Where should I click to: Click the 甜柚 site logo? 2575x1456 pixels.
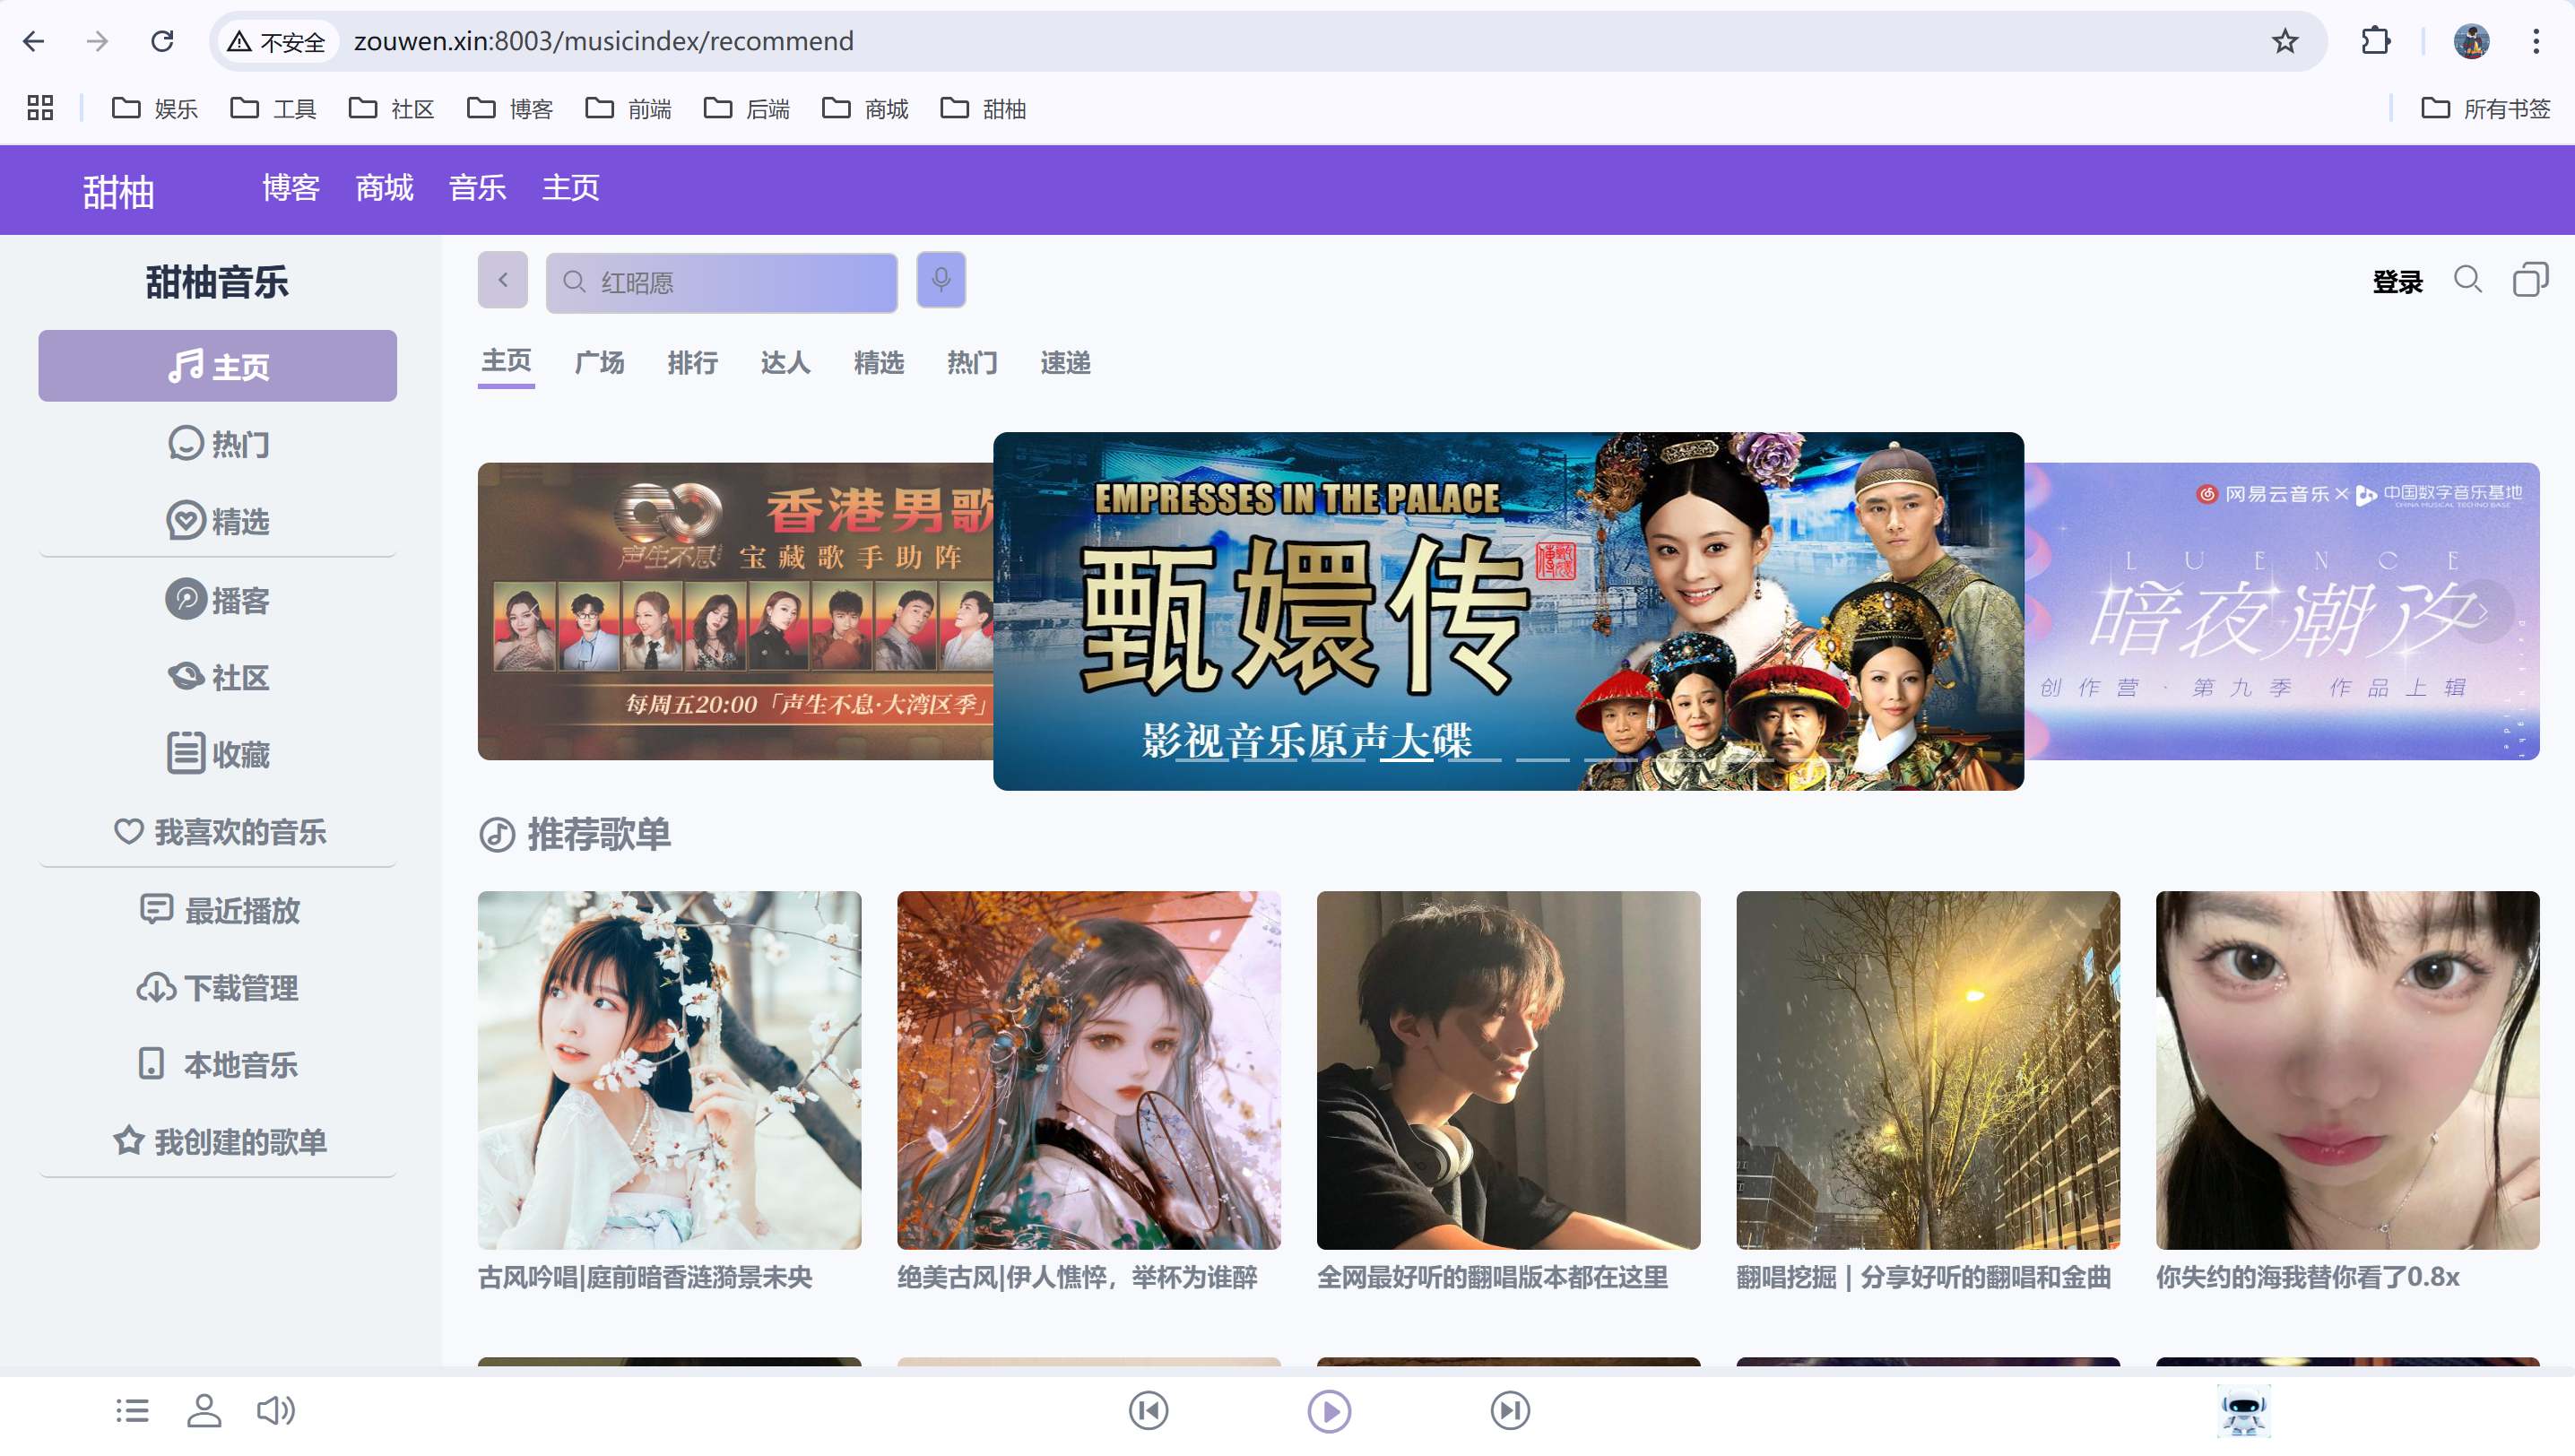(x=118, y=191)
